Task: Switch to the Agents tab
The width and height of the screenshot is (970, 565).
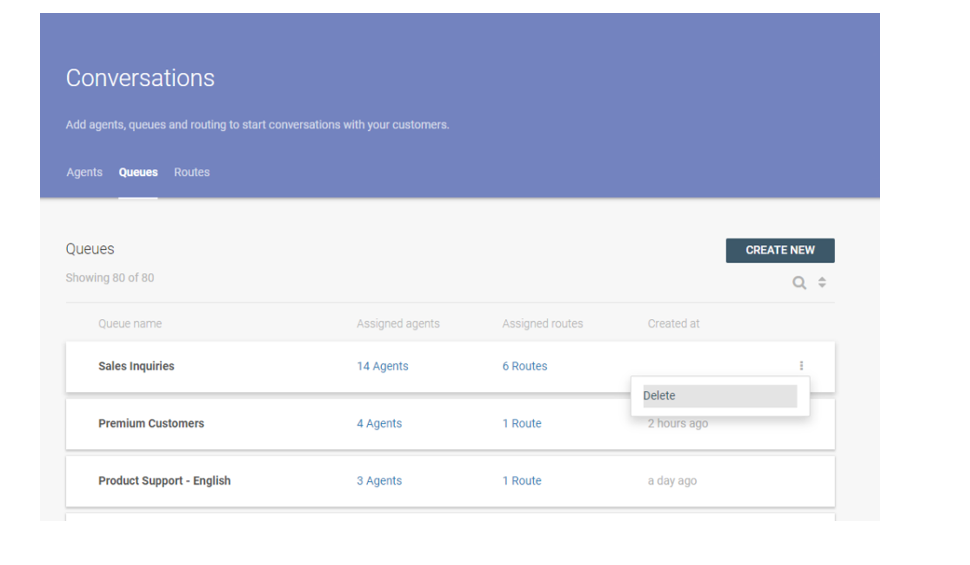Action: (x=84, y=172)
